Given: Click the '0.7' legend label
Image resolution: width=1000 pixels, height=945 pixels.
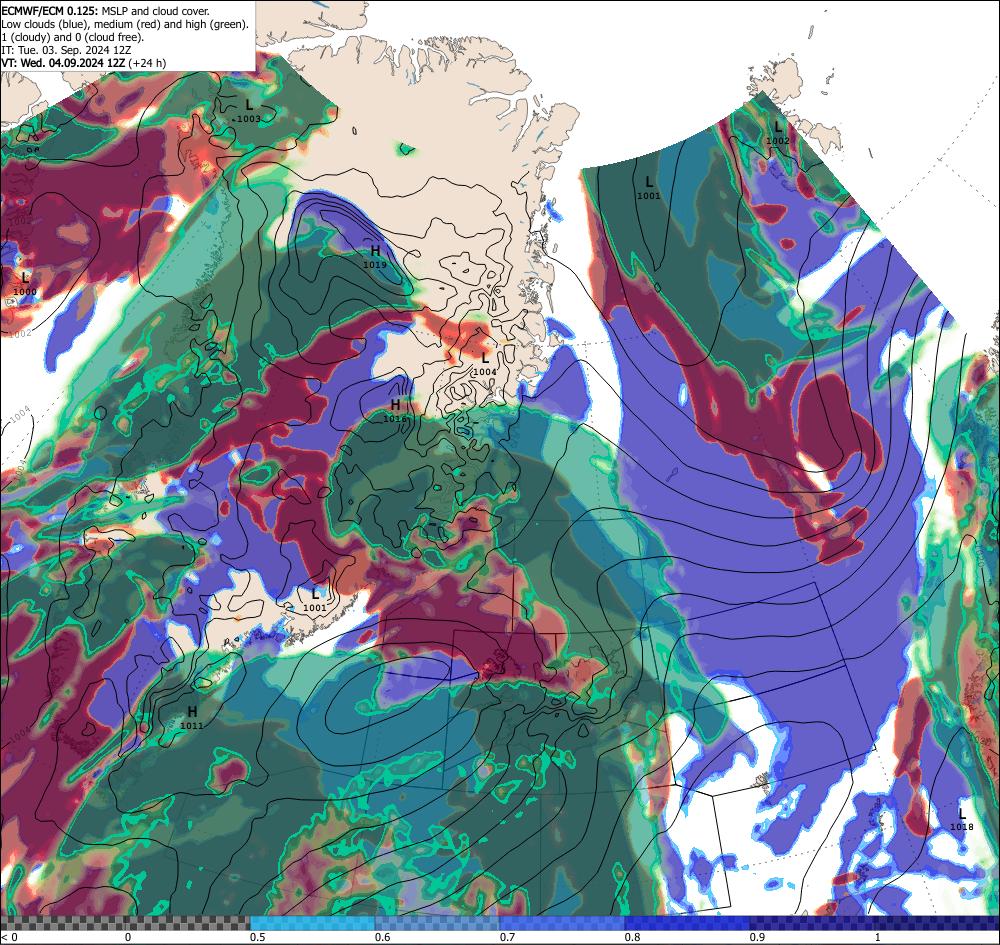Looking at the screenshot, I should click(x=507, y=937).
